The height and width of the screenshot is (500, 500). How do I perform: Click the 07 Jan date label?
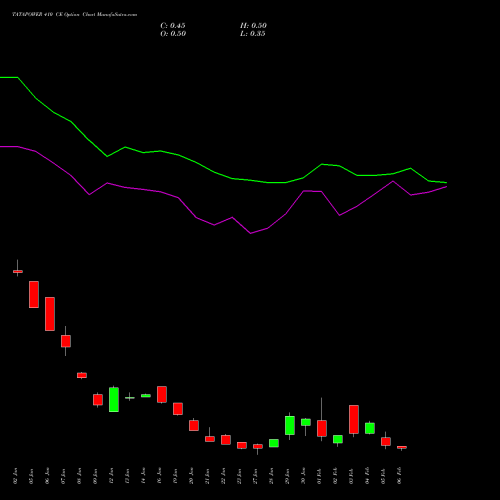point(63,476)
